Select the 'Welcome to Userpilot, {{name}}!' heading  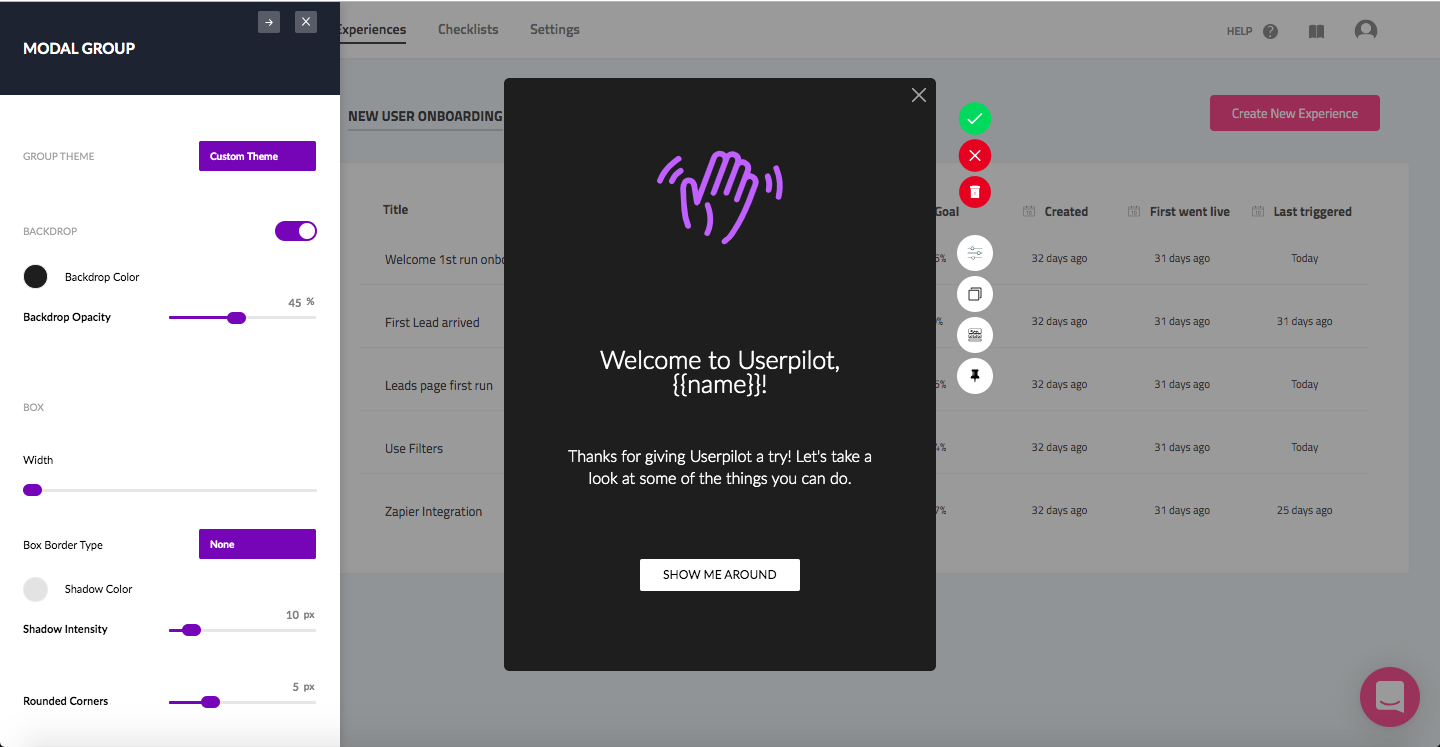click(720, 373)
